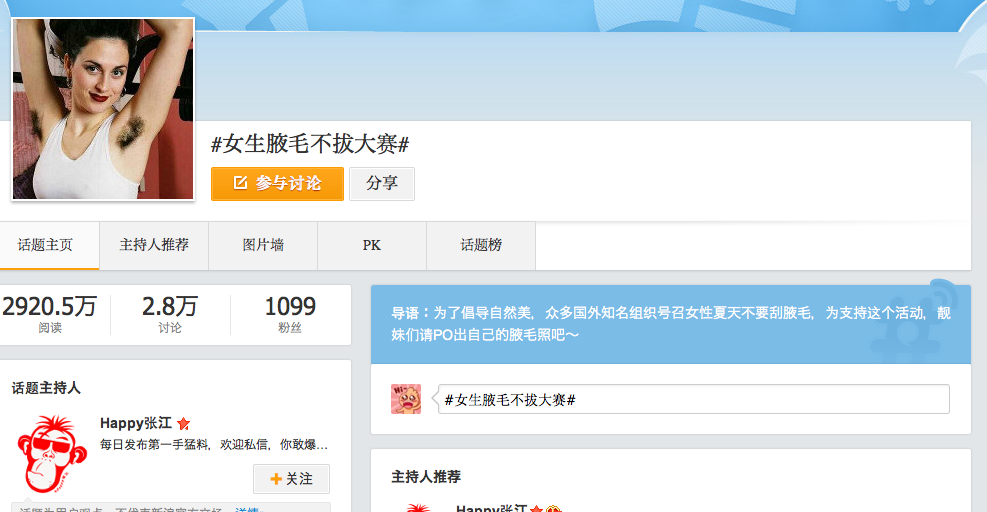Click the #女生腋毛不拔大赛# topic title
Viewport: 987px width, 512px height.
[x=310, y=144]
